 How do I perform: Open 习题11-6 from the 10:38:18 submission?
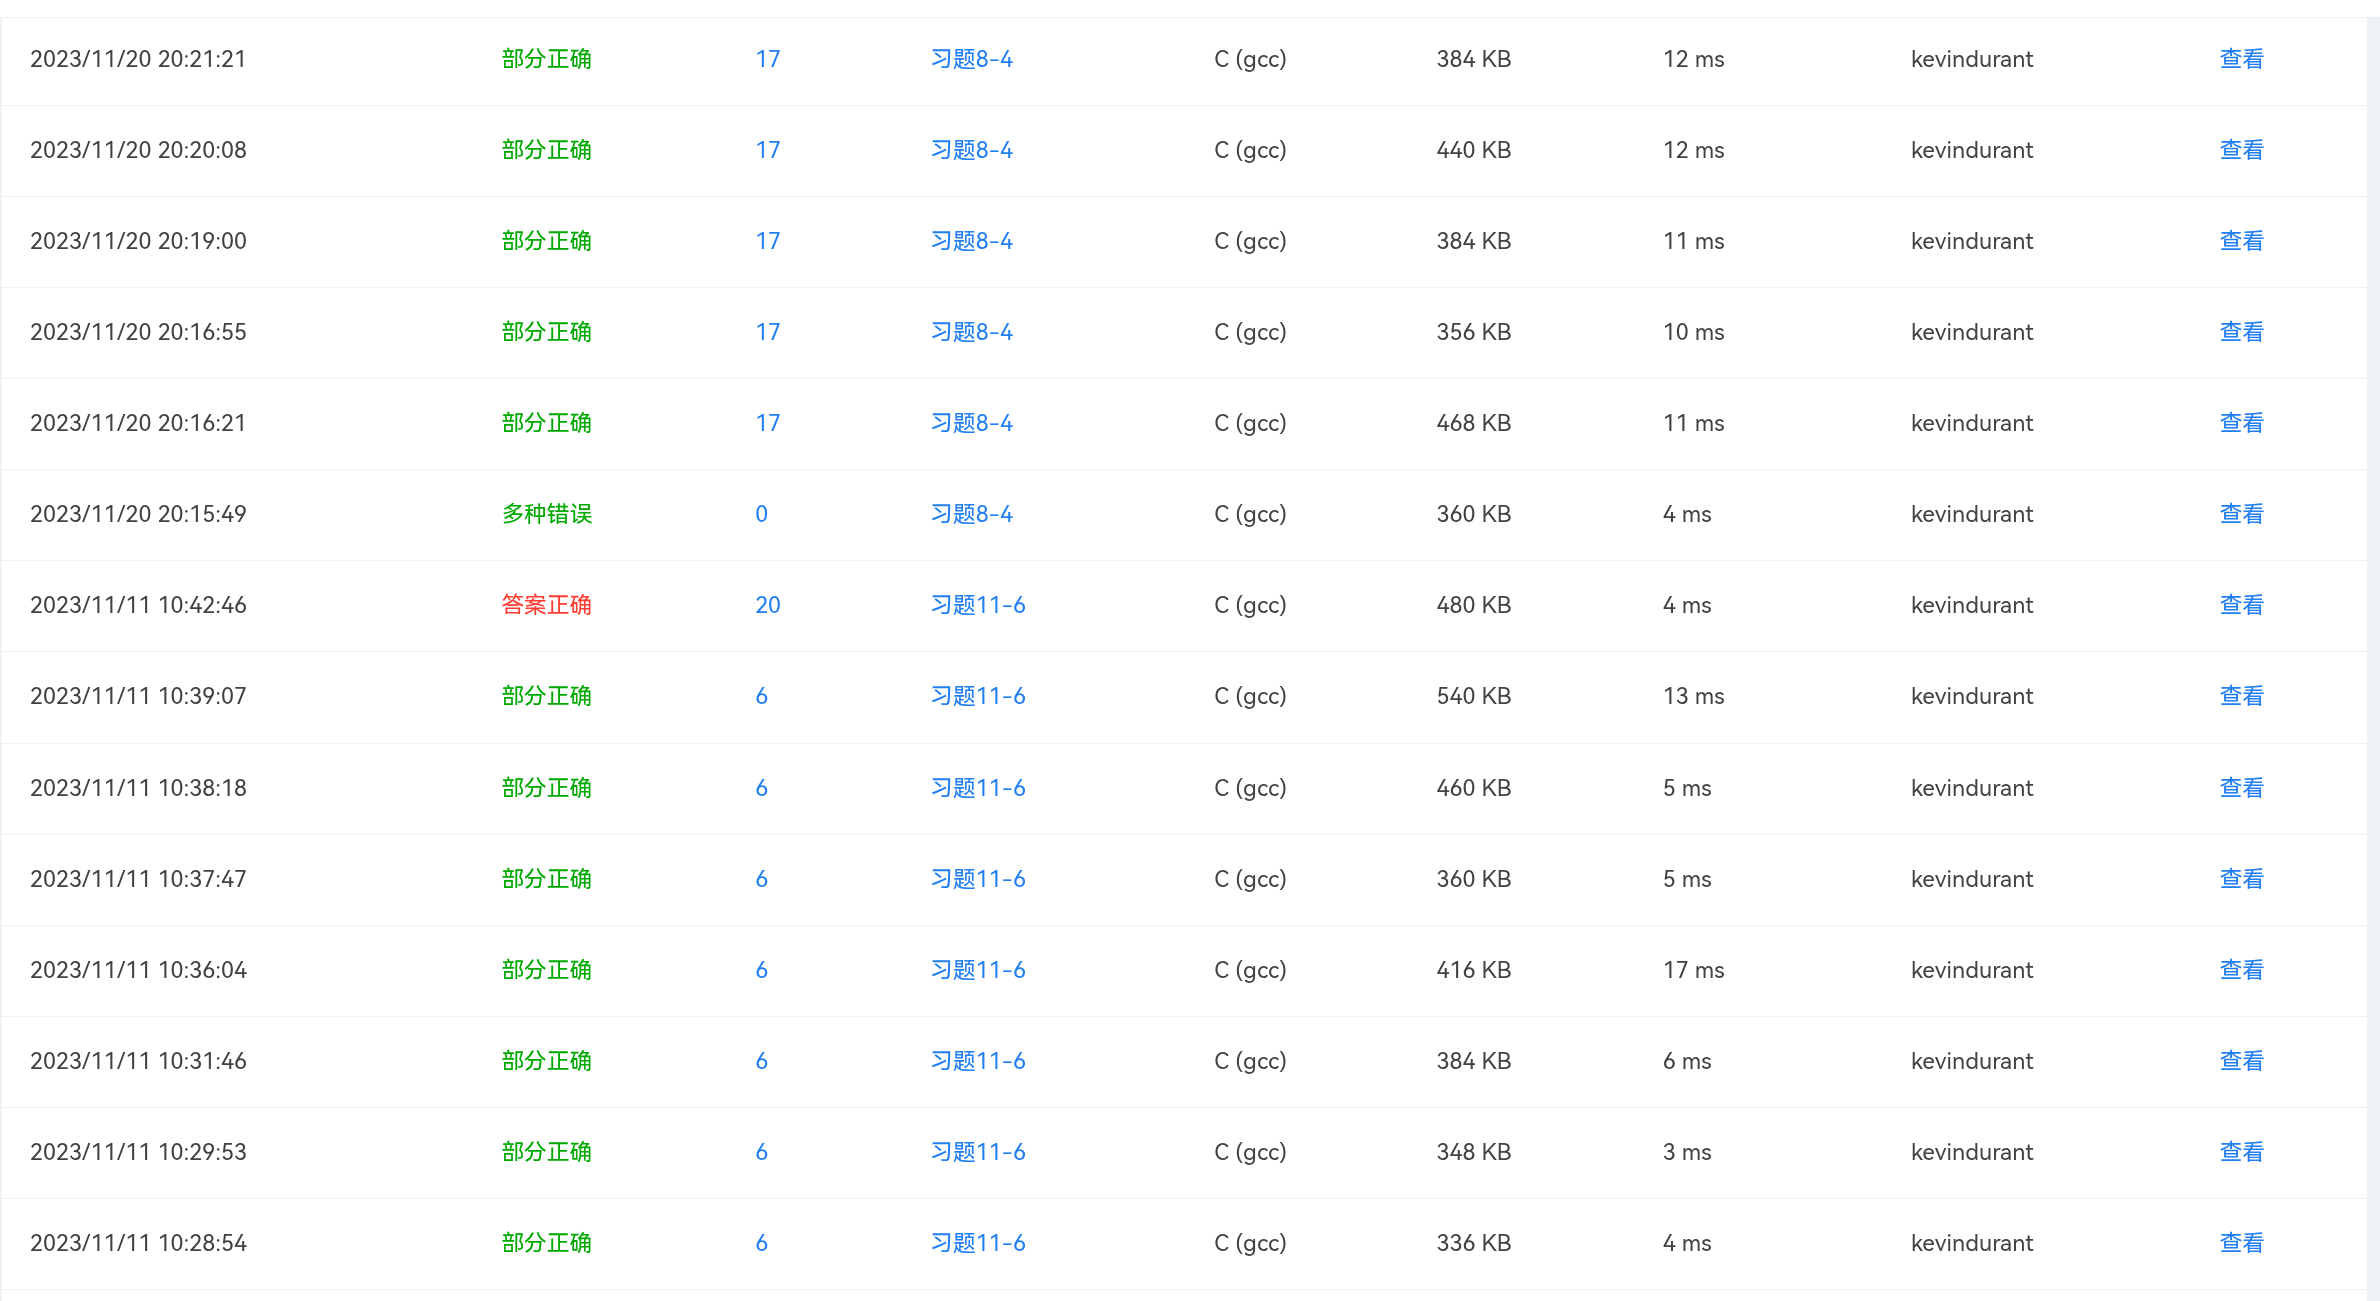pos(977,788)
